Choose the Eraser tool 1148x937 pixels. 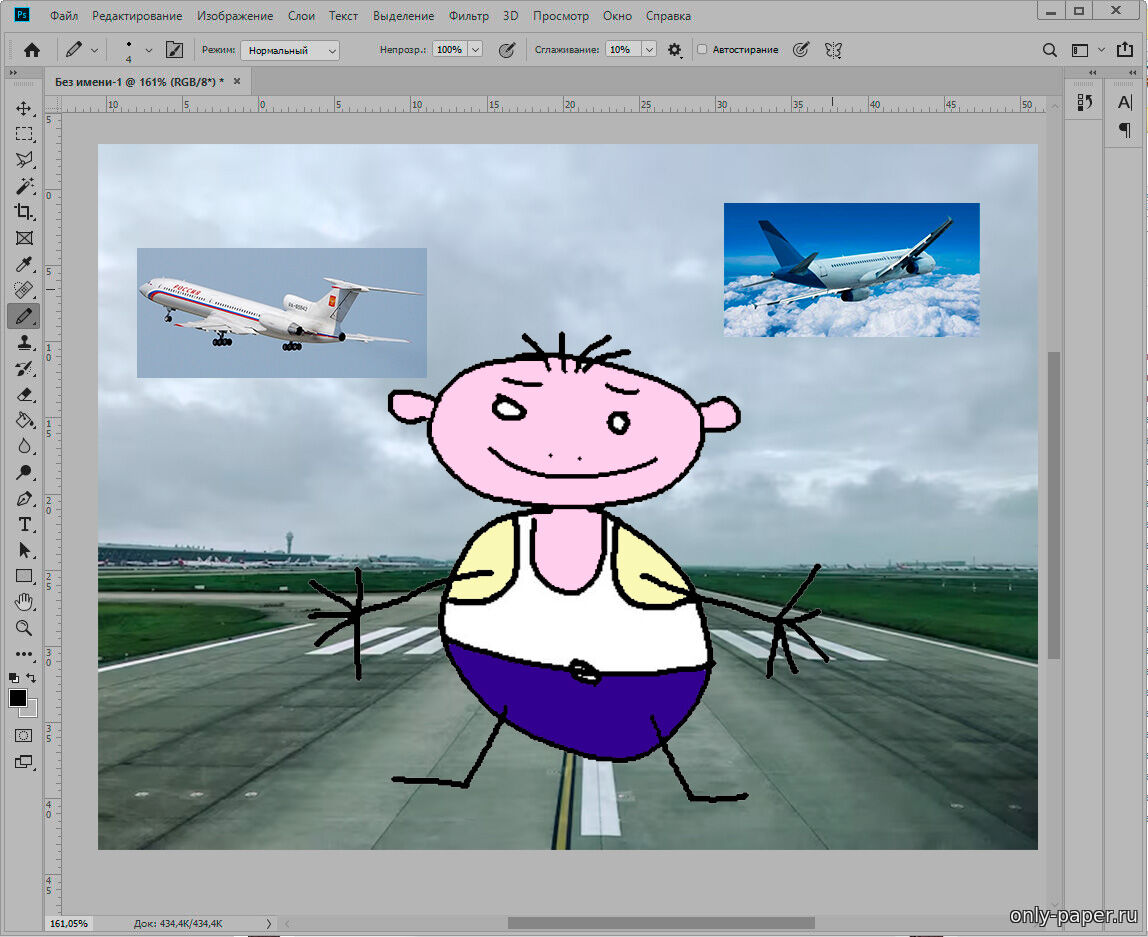(24, 394)
